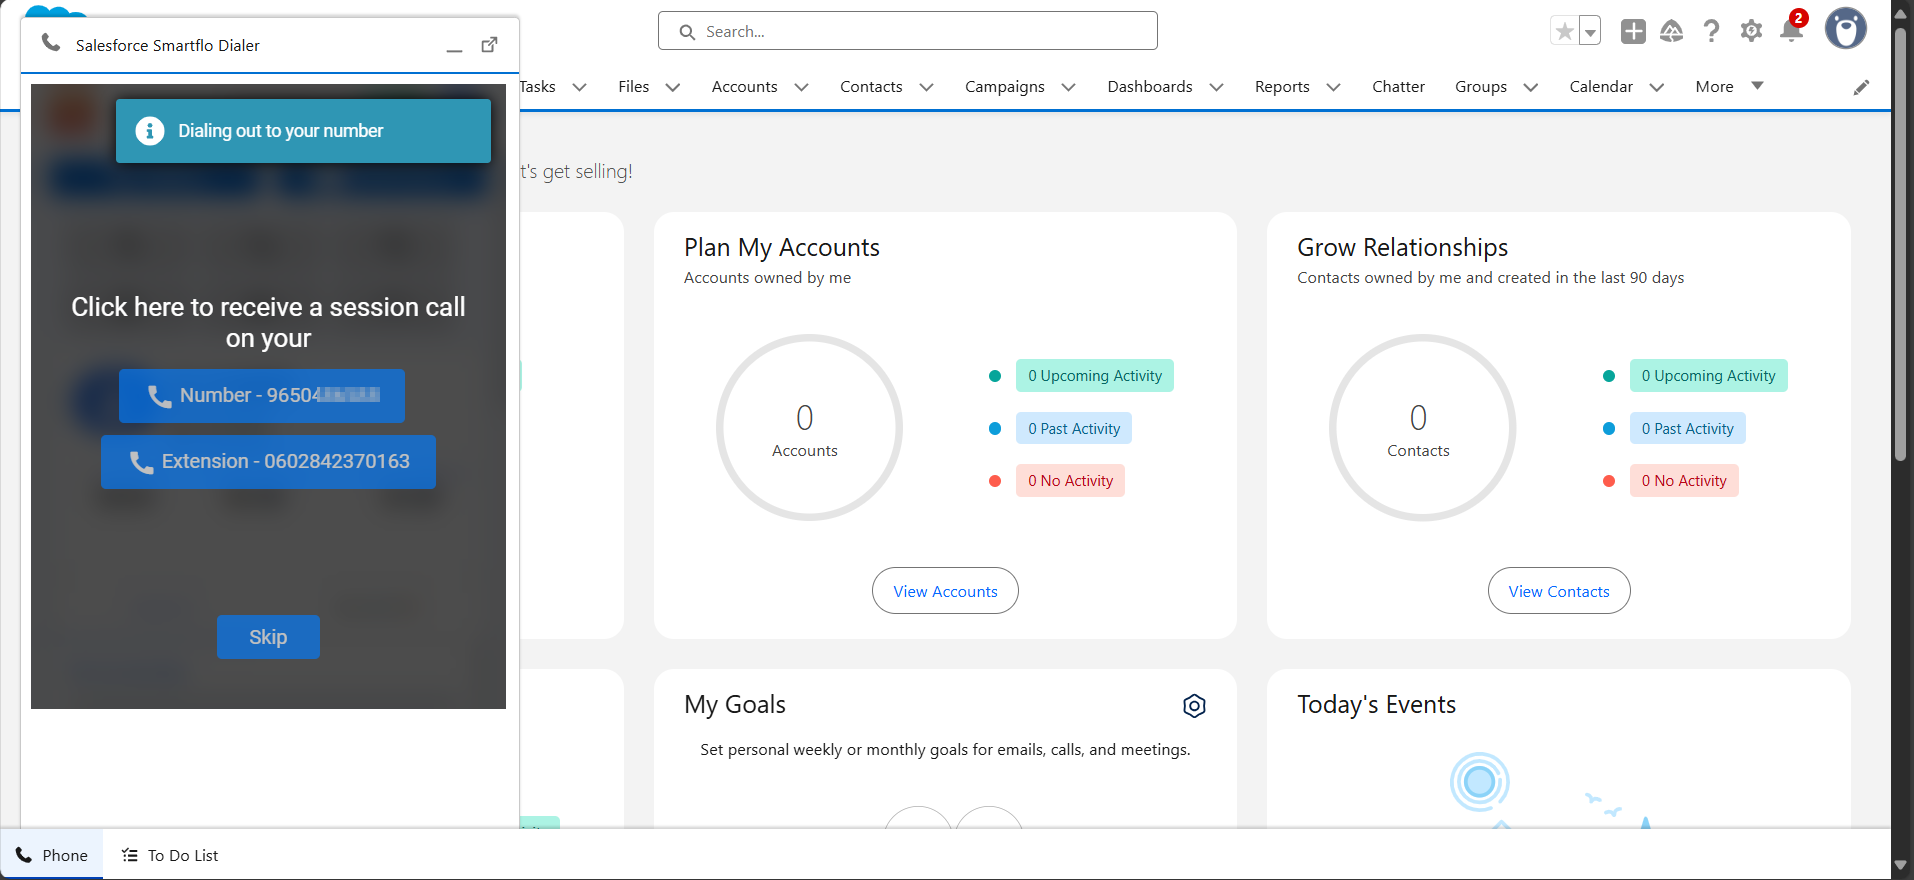
Task: Open the favorites star icon
Action: click(x=1564, y=31)
